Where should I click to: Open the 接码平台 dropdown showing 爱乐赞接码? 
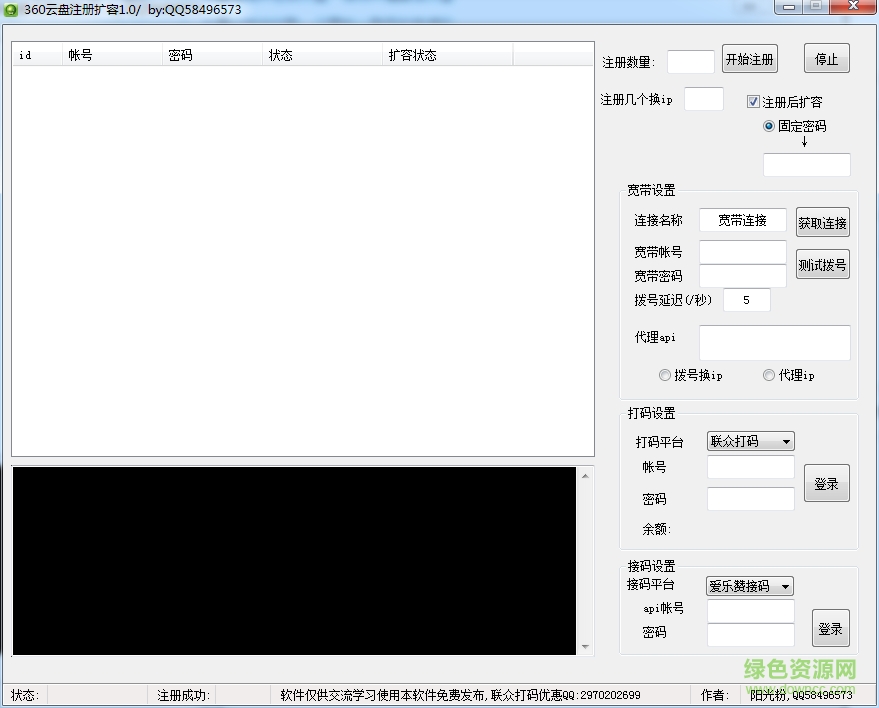click(x=748, y=586)
